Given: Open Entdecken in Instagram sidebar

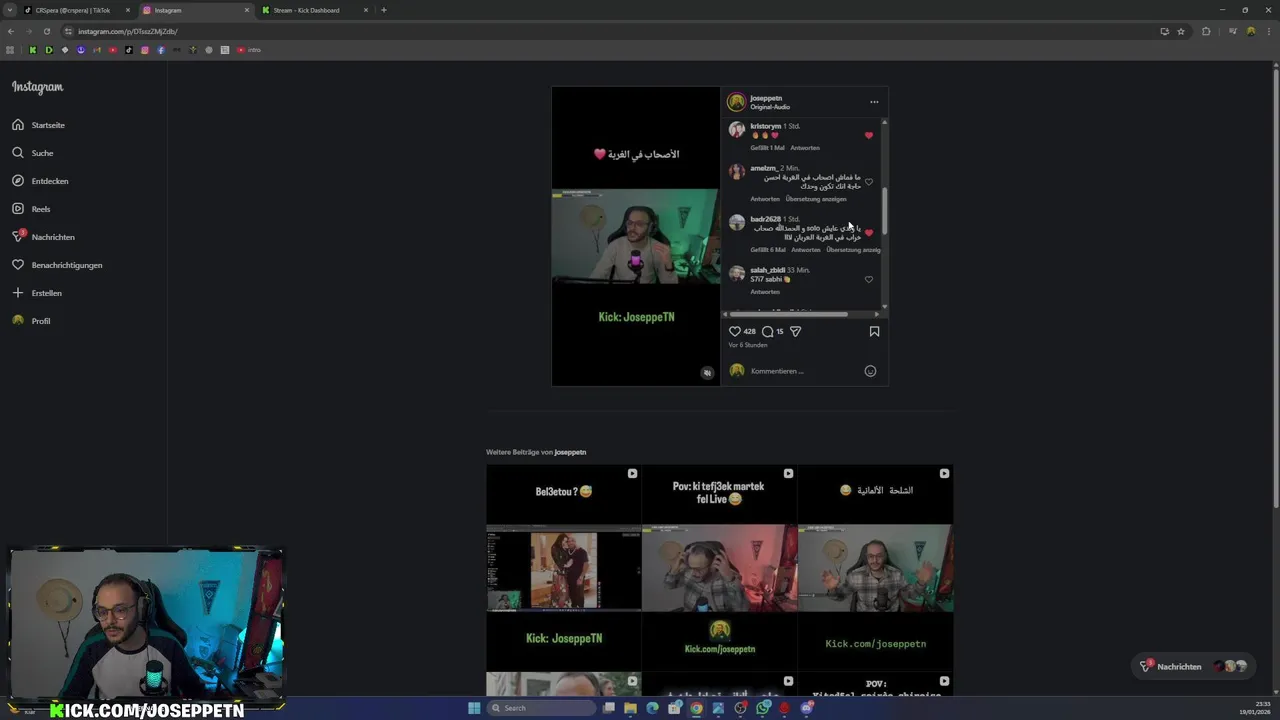Looking at the screenshot, I should 41,181.
